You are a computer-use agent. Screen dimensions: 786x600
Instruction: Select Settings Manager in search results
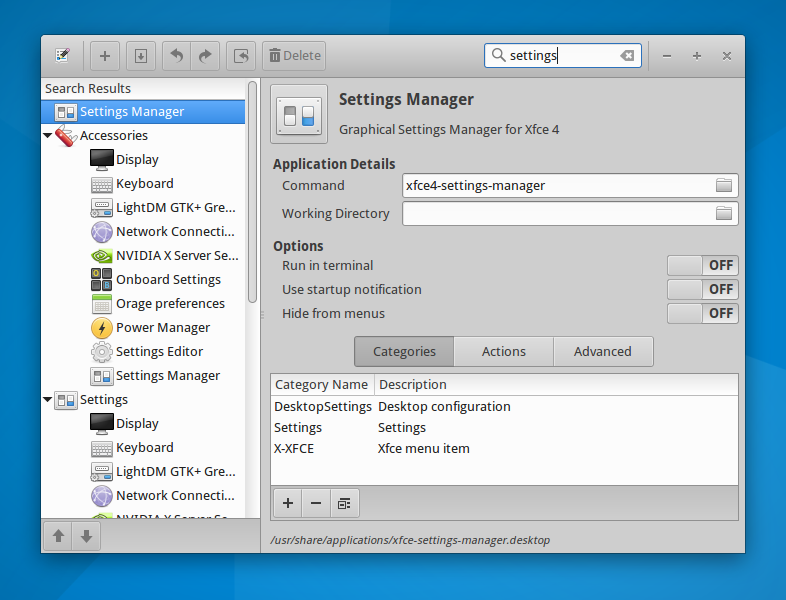coord(143,112)
